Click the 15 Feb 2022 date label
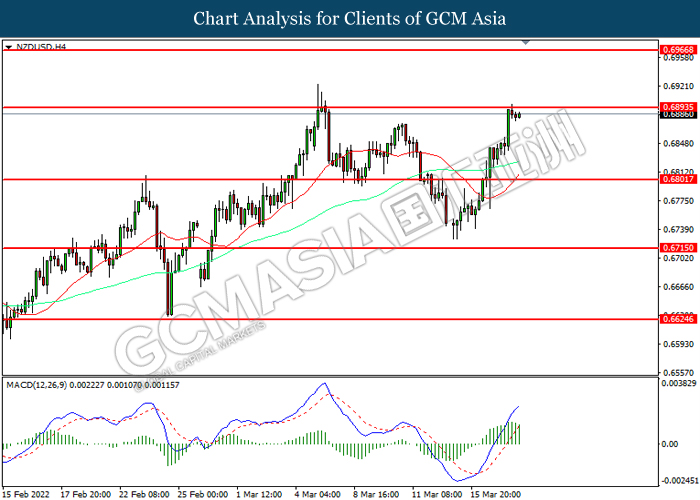This screenshot has width=700, height=500. pos(27,493)
